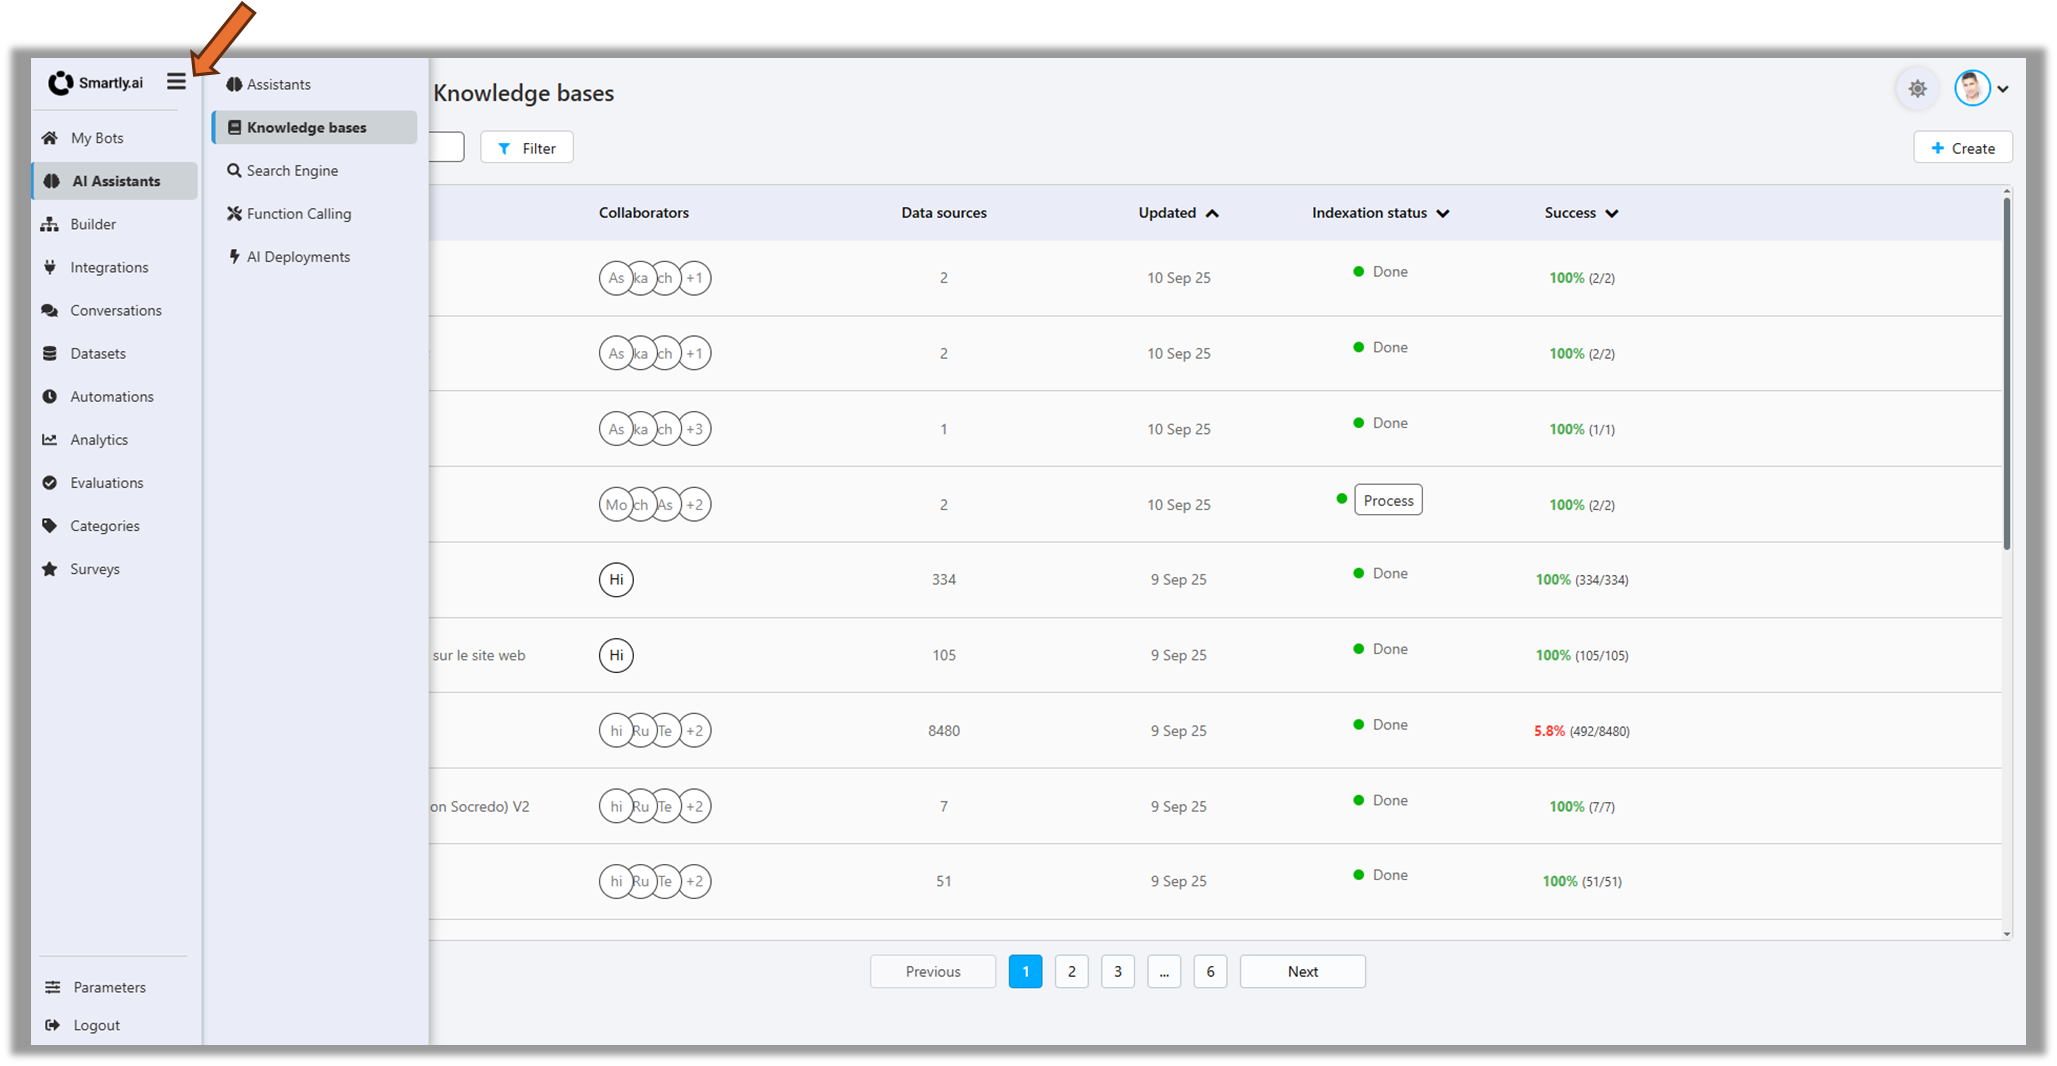Go to the Next page
The image size is (2057, 1066).
tap(1302, 971)
